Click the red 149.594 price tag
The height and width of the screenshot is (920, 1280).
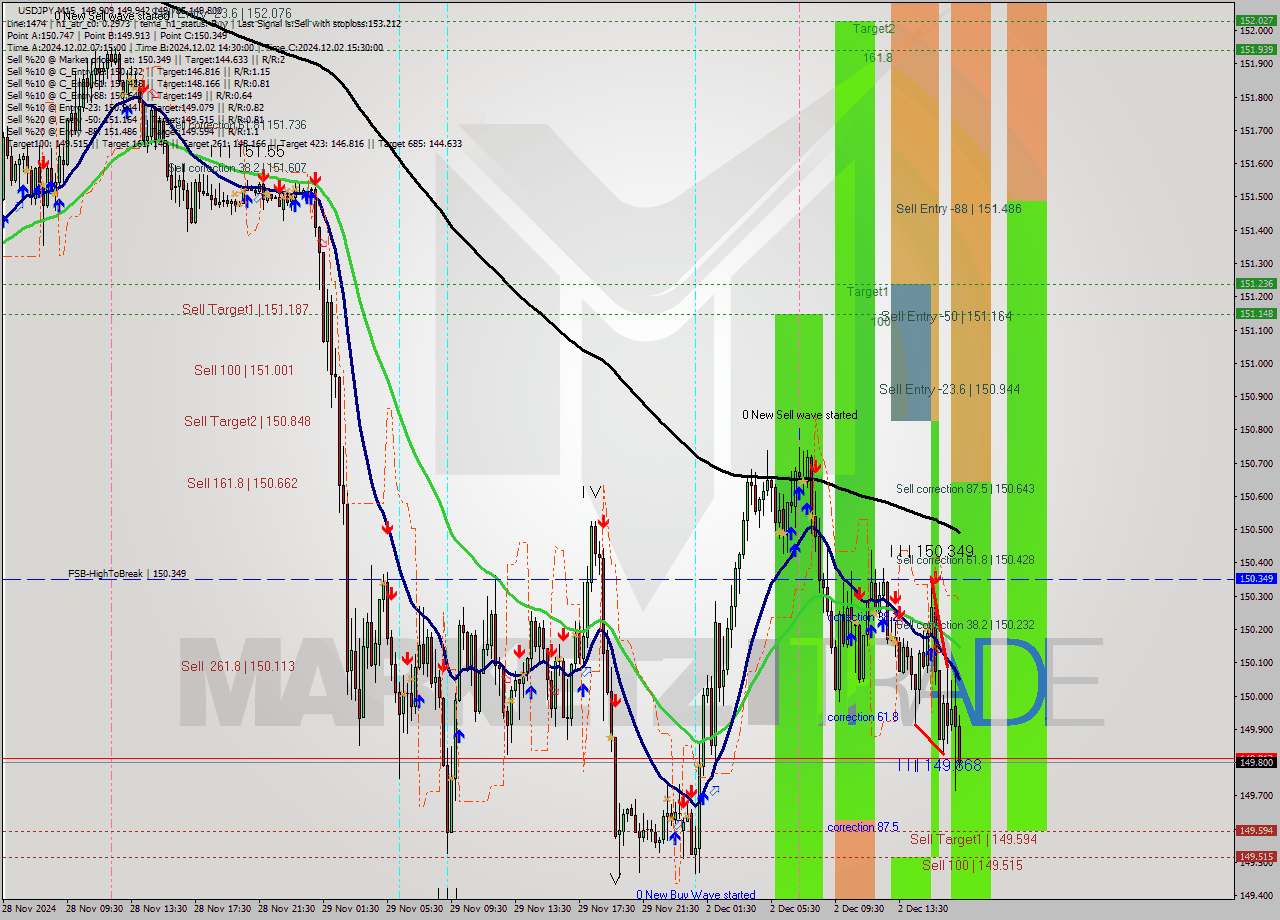click(x=1256, y=830)
